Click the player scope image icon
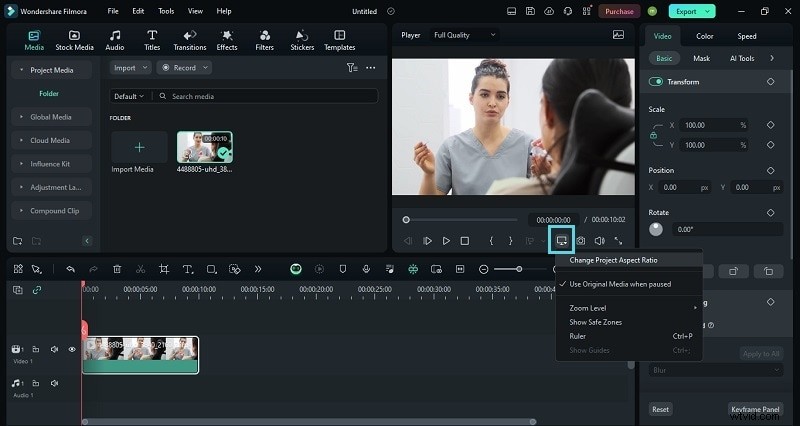800x426 pixels. click(618, 35)
